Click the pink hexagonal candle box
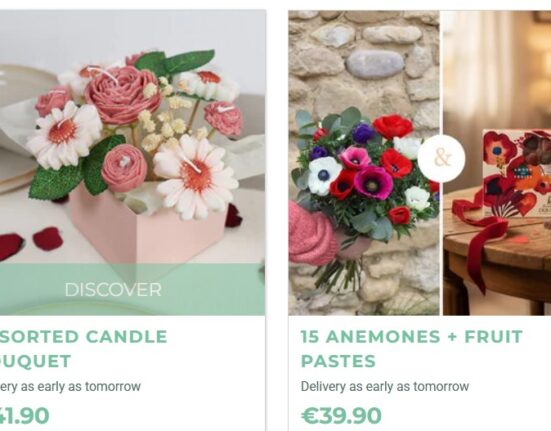The width and height of the screenshot is (551, 431). tap(148, 228)
